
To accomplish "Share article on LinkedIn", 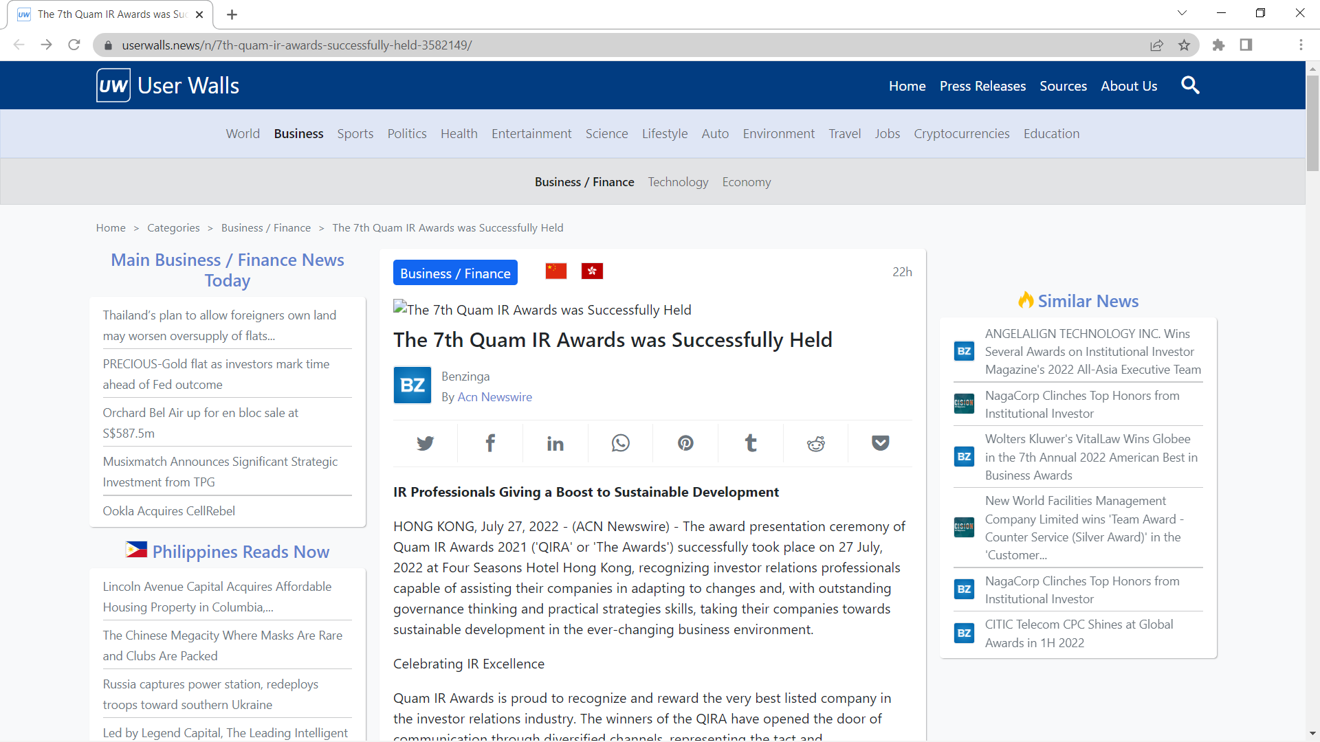I will click(x=555, y=443).
